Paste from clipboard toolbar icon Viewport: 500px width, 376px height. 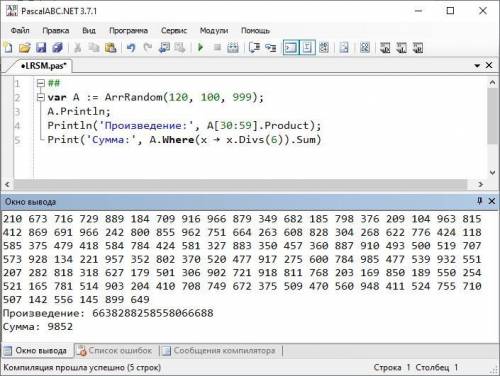click(x=110, y=48)
